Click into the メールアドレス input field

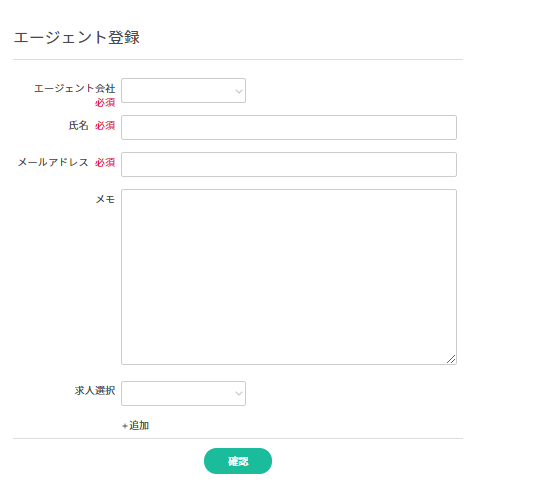pos(289,165)
